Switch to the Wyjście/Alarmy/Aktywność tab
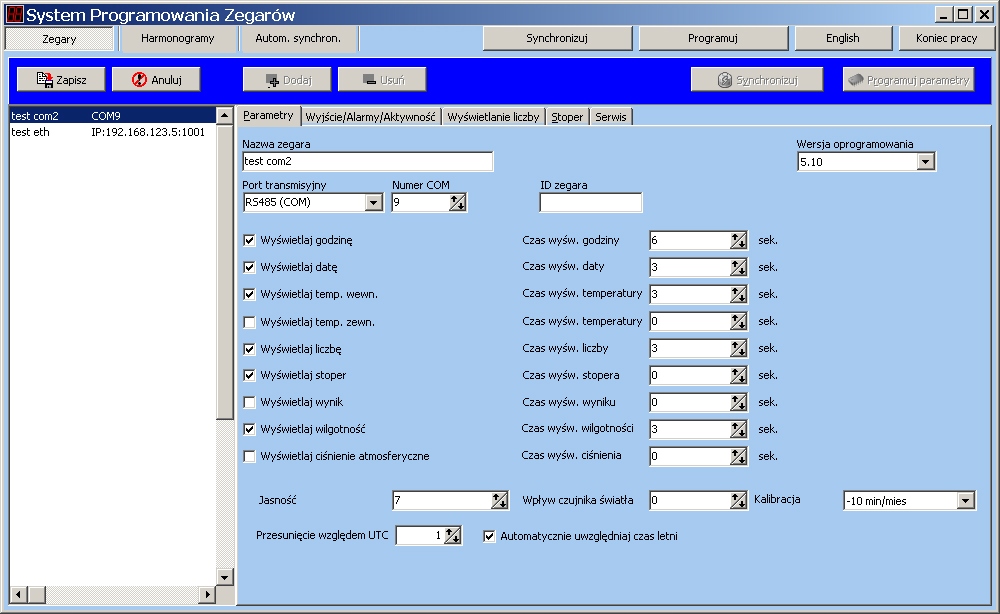 [371, 117]
